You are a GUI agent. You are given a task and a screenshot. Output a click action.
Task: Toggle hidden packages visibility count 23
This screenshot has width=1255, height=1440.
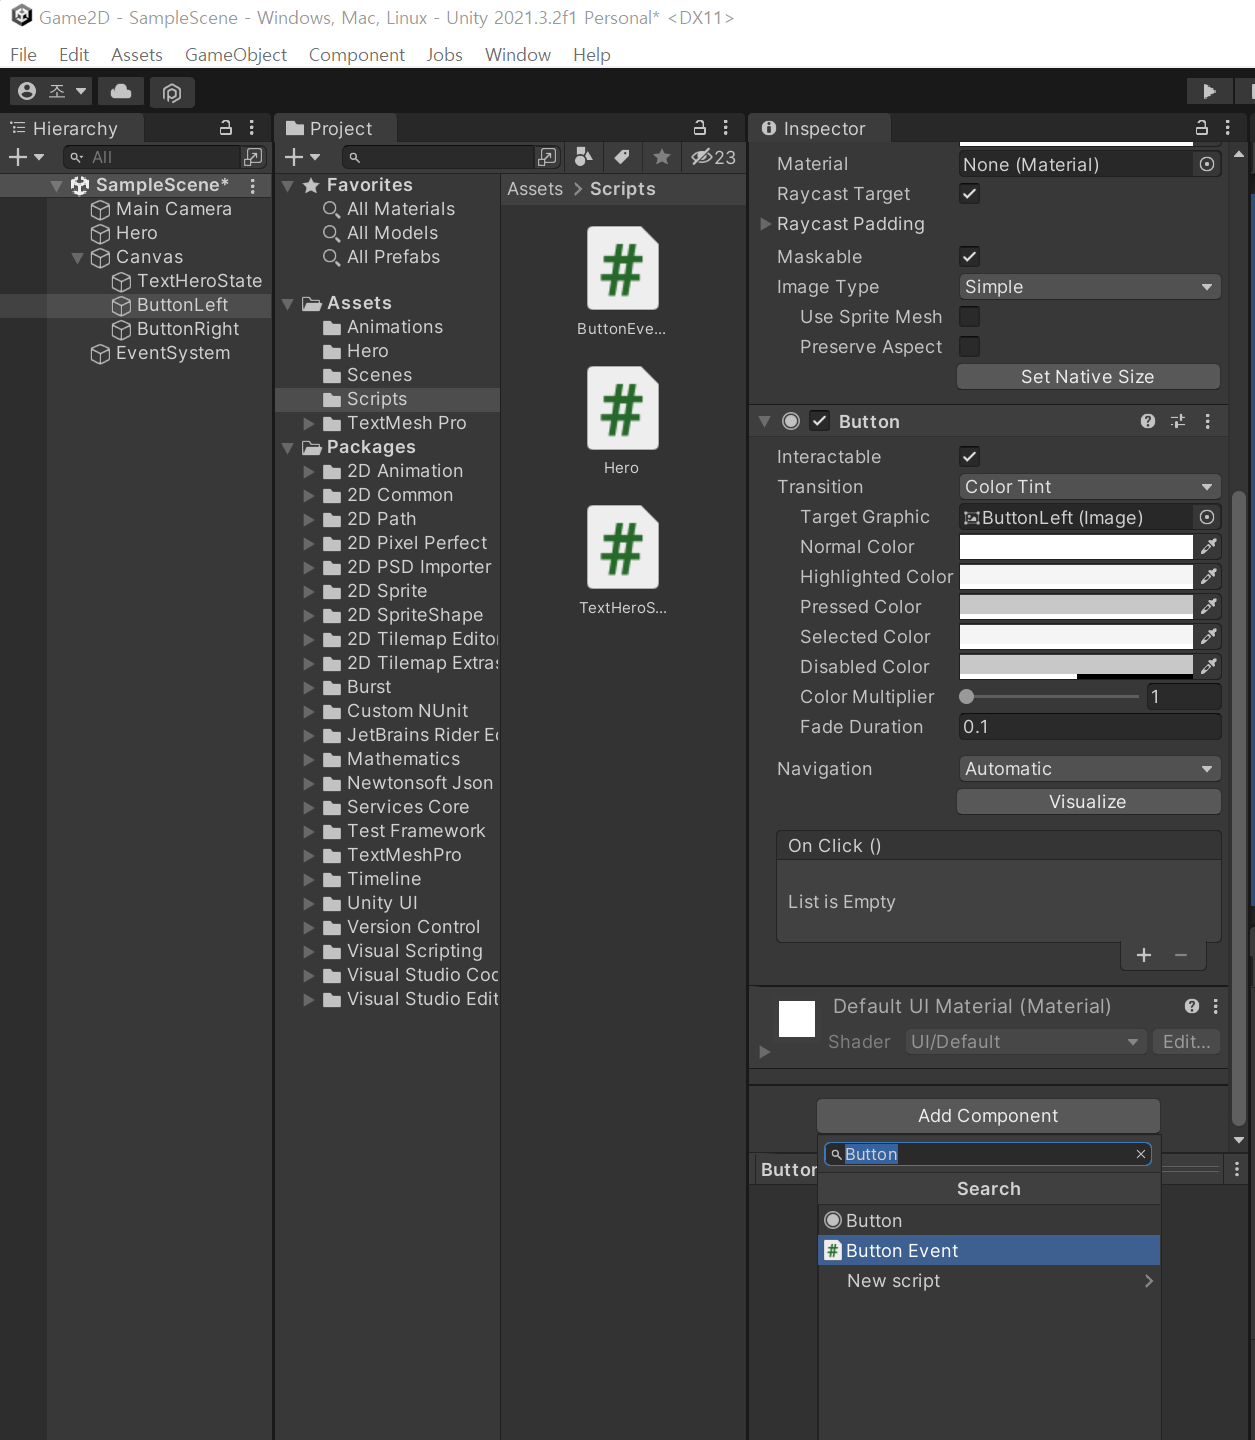tap(714, 157)
